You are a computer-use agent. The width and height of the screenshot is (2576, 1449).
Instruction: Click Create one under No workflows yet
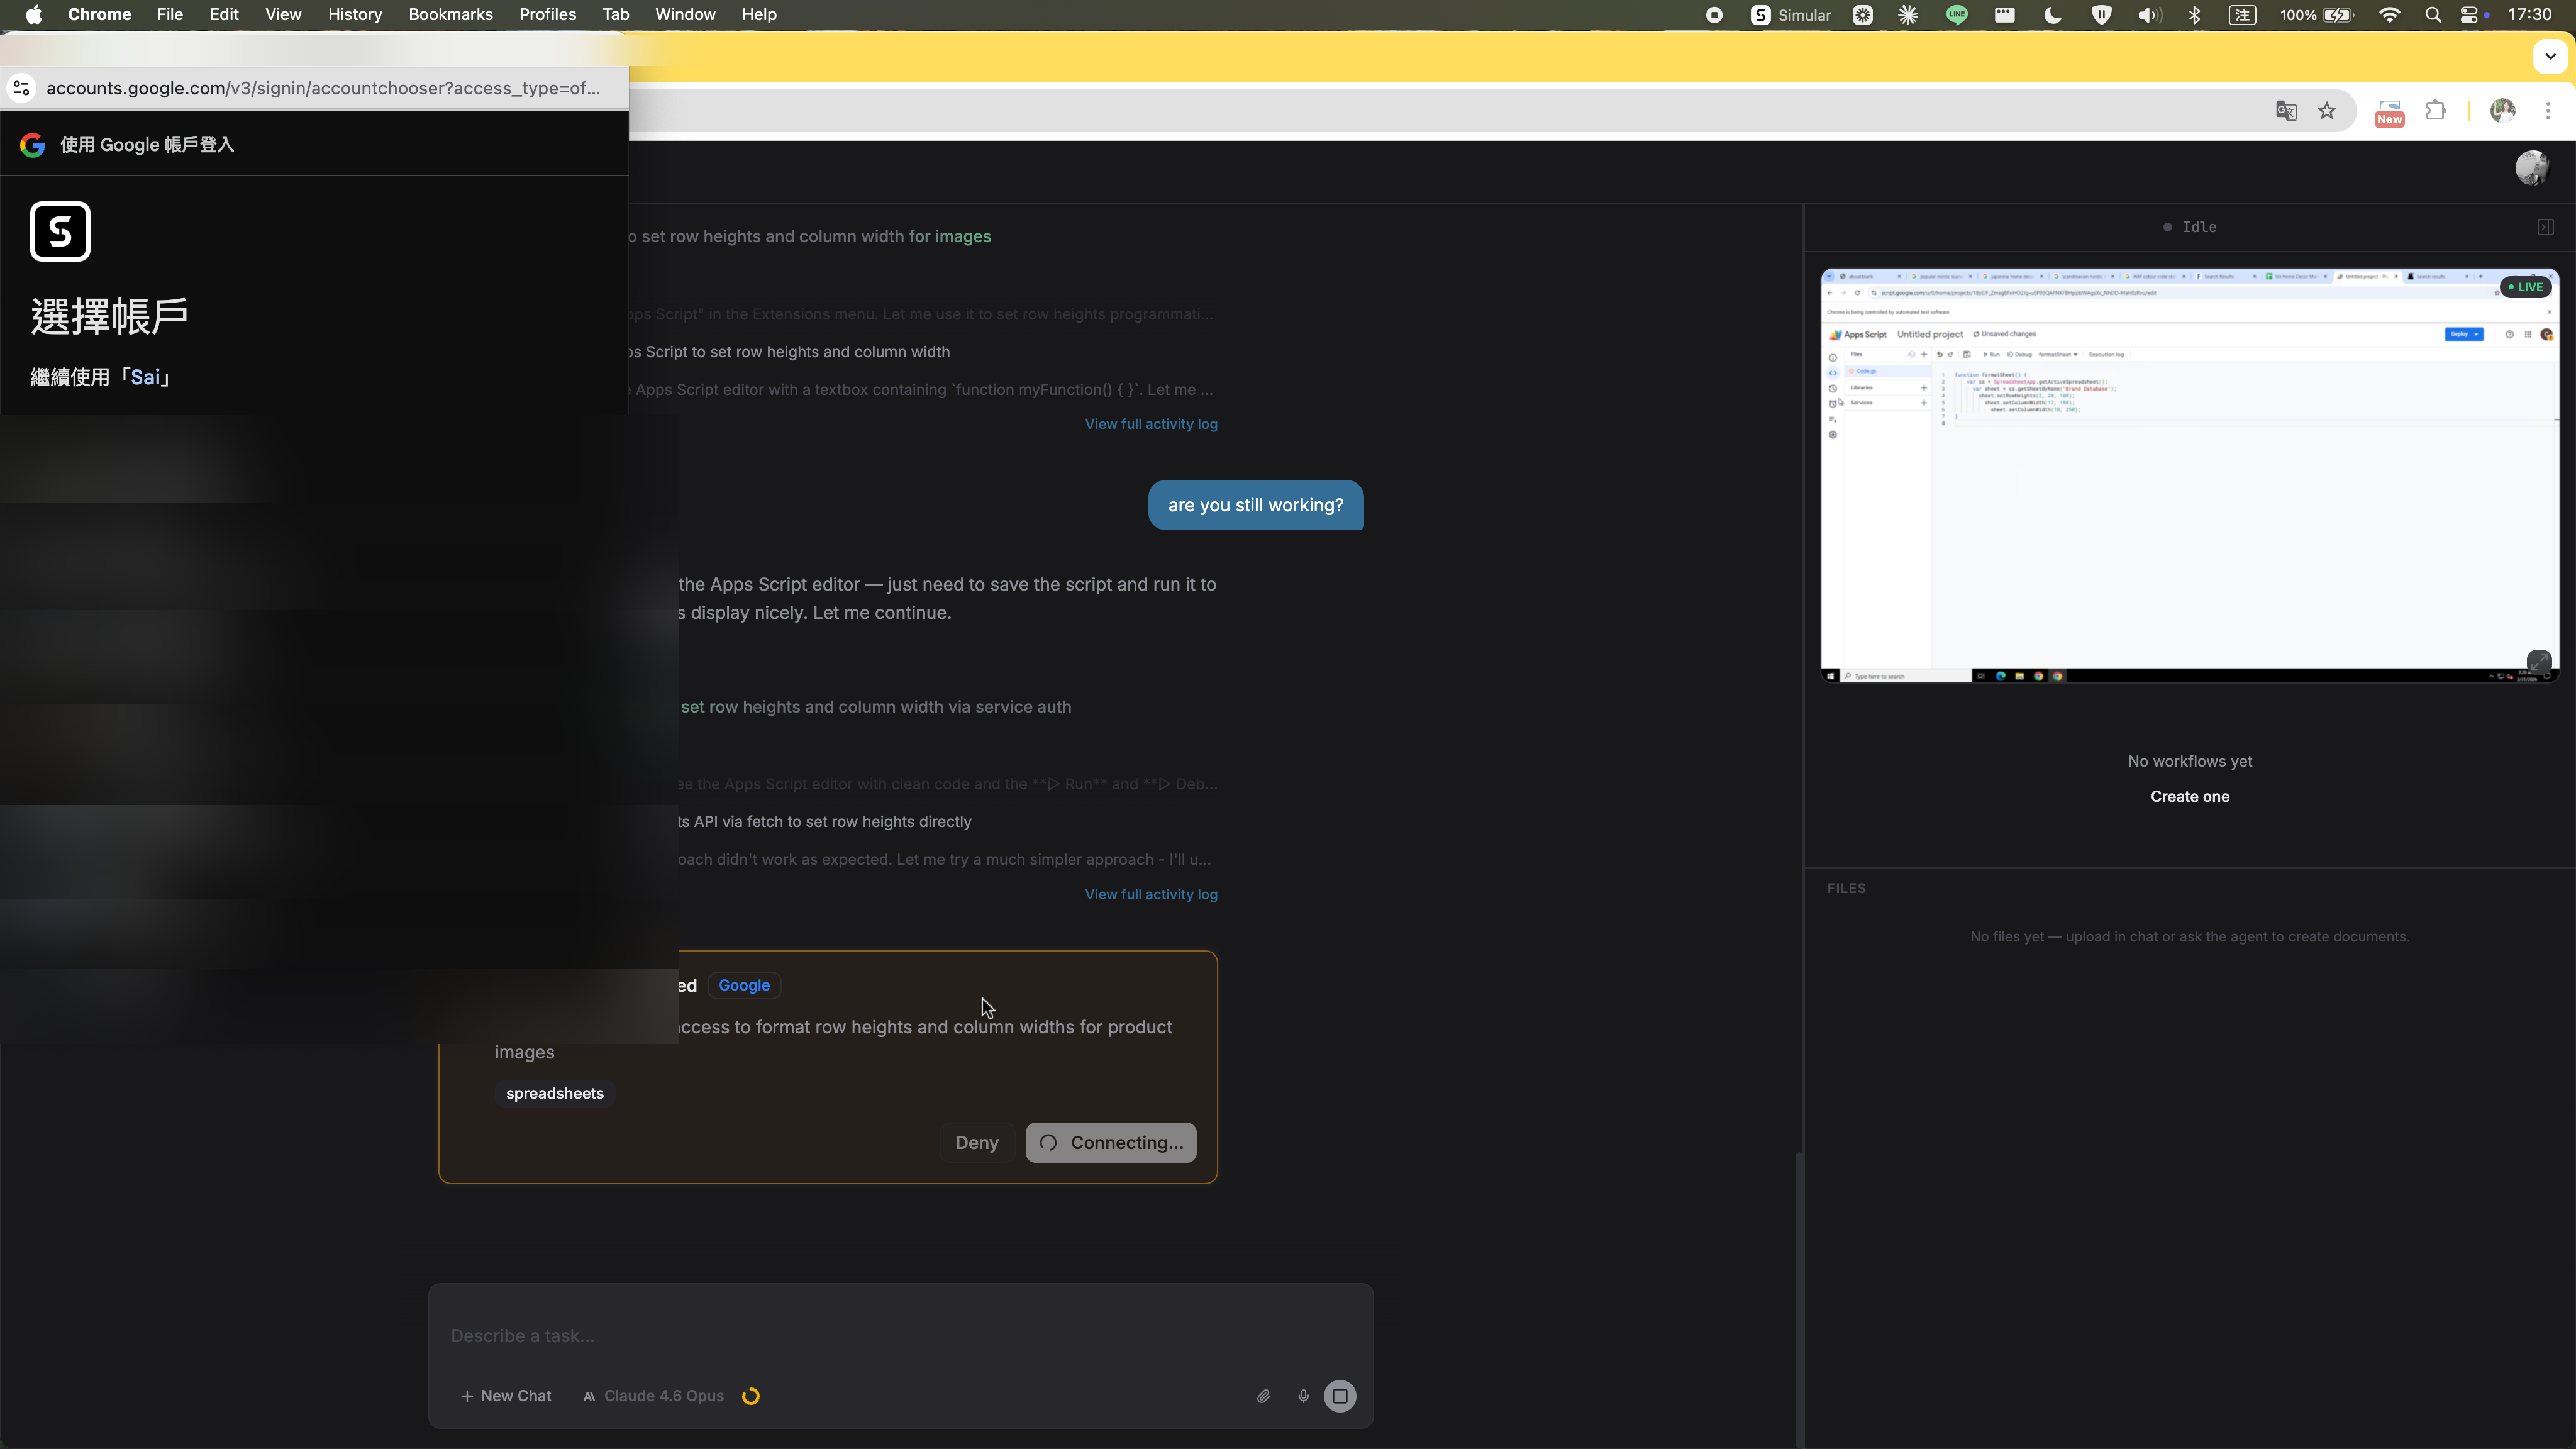click(x=2189, y=796)
